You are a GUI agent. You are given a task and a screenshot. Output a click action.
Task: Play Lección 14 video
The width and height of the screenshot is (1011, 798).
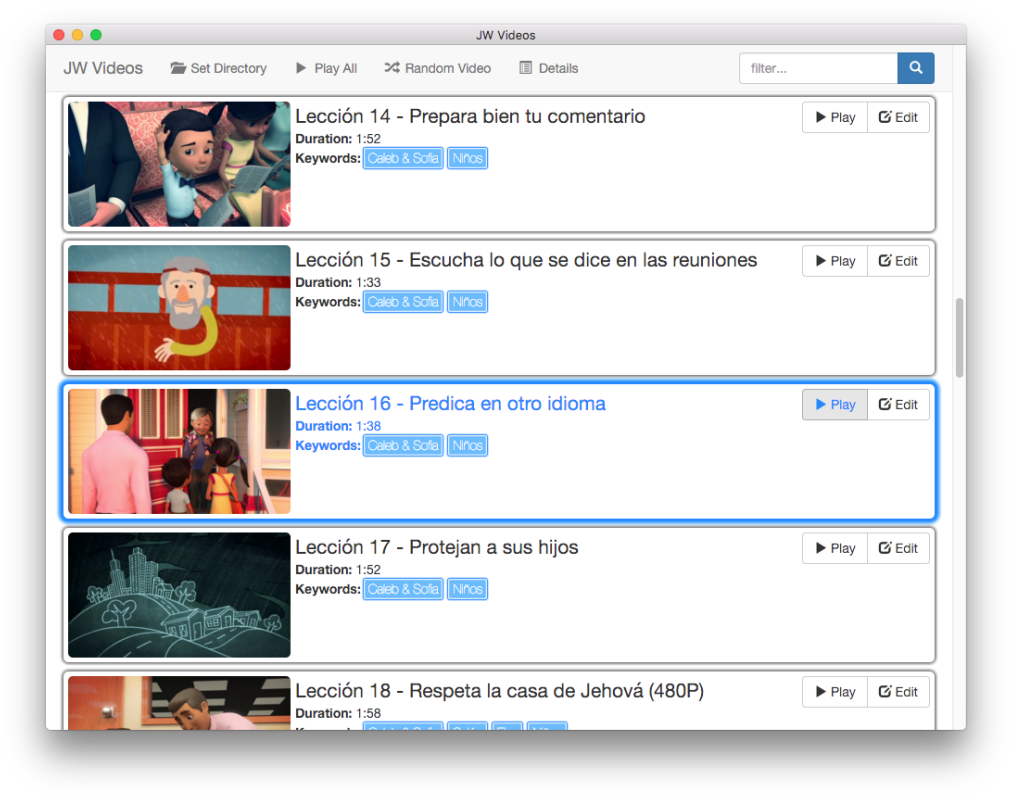click(x=834, y=117)
